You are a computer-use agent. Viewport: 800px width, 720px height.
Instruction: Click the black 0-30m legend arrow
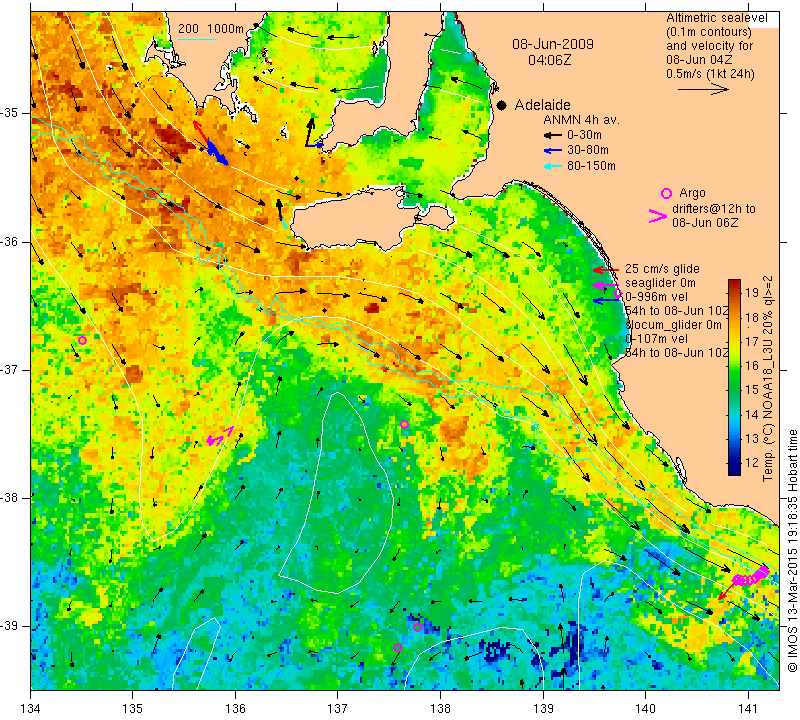(553, 136)
